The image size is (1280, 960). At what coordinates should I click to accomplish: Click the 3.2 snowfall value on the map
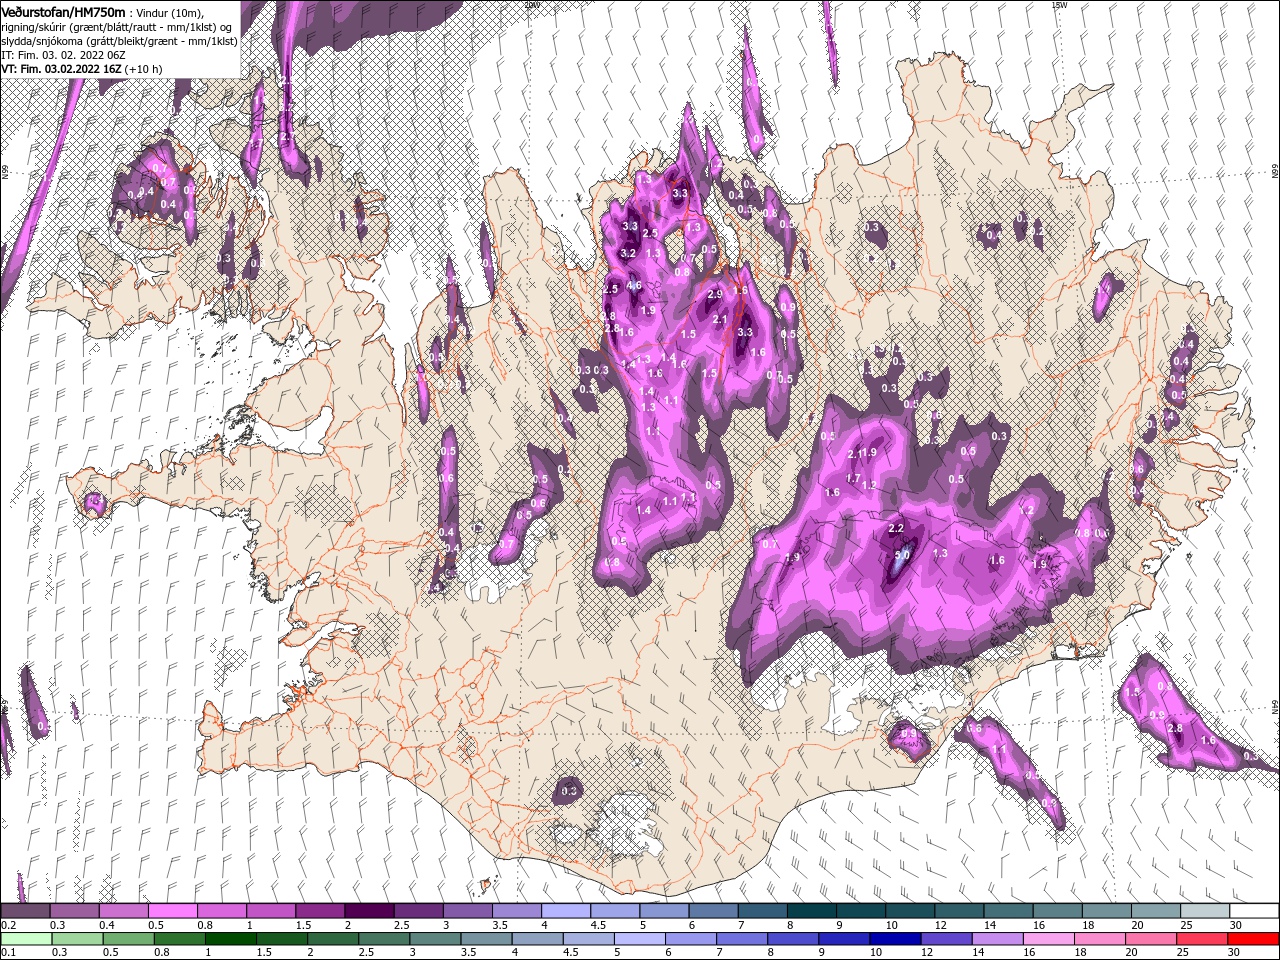click(x=628, y=254)
